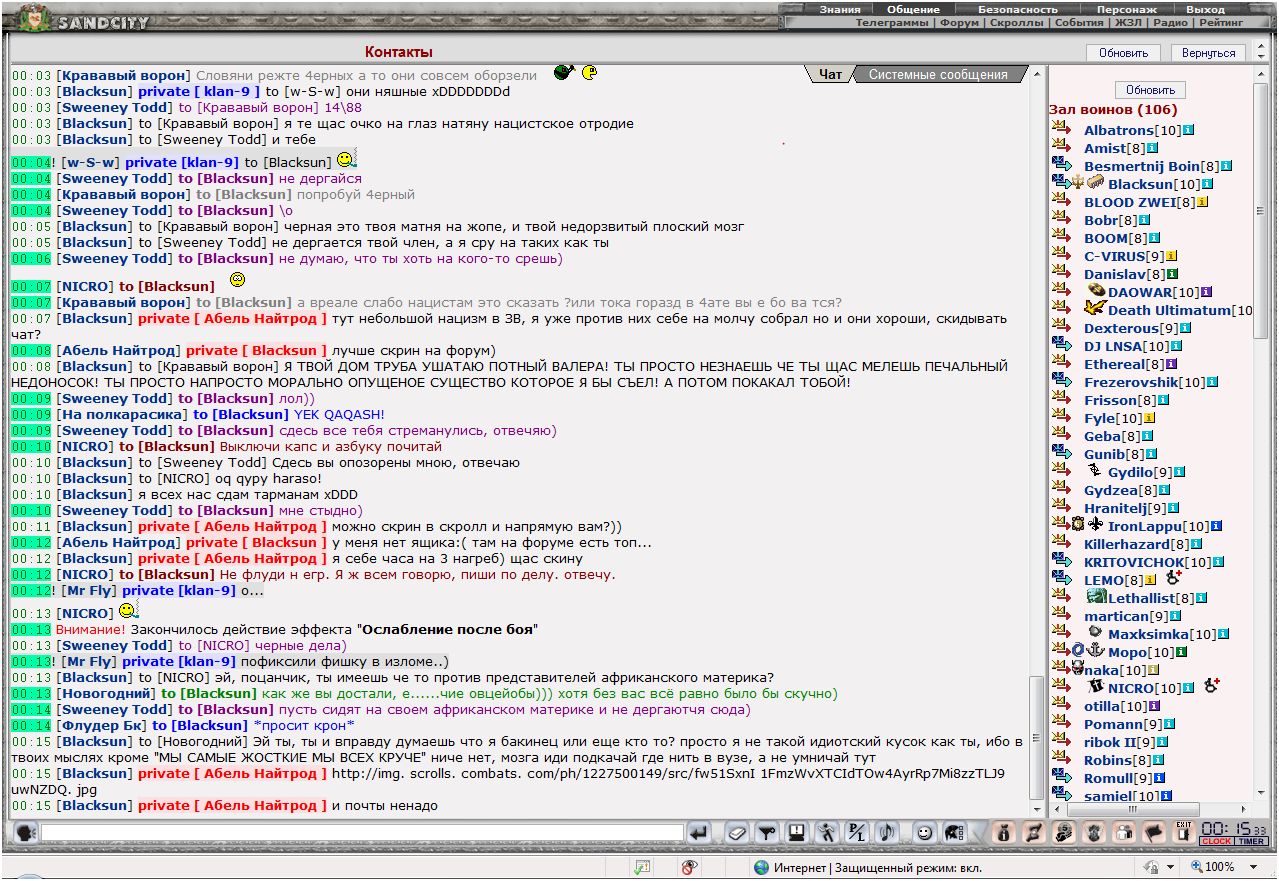Open info icon next to Danislav[8]
The height and width of the screenshot is (881, 1279).
[x=1172, y=274]
